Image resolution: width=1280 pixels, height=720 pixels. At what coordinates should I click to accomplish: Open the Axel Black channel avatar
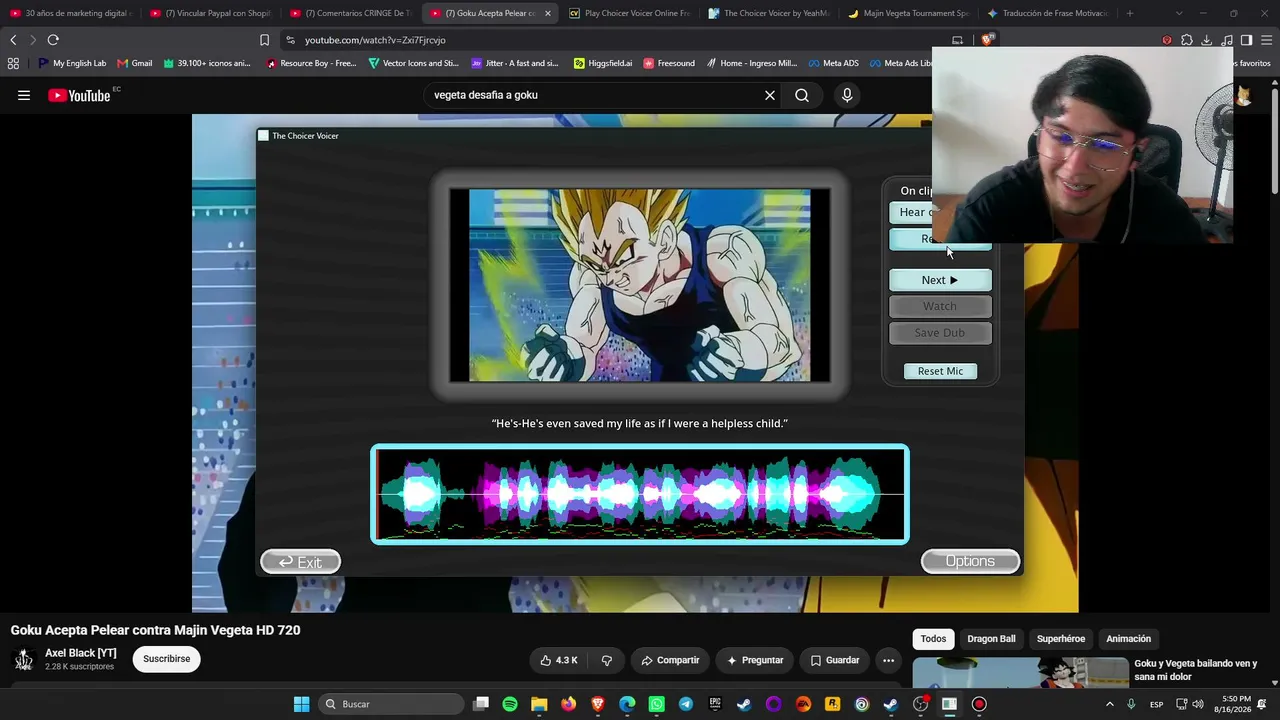24,659
